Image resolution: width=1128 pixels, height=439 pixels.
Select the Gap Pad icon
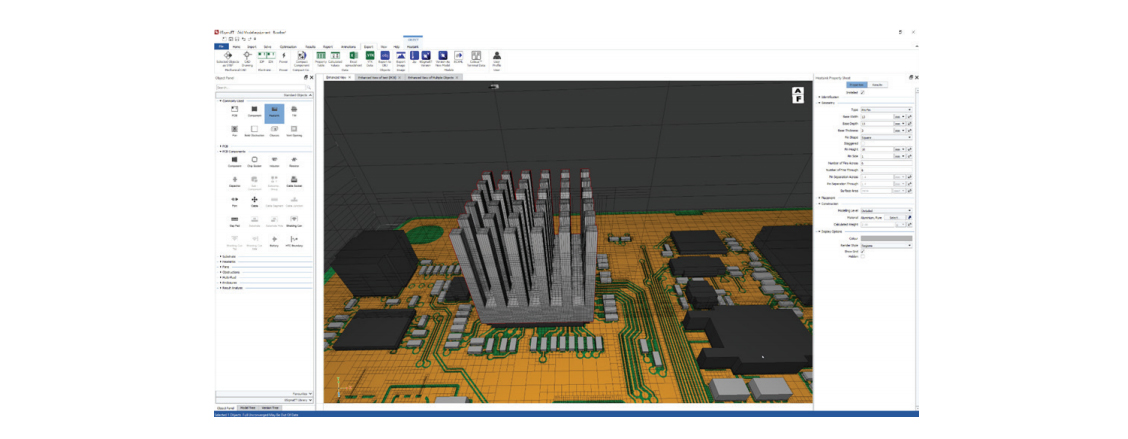pos(235,221)
